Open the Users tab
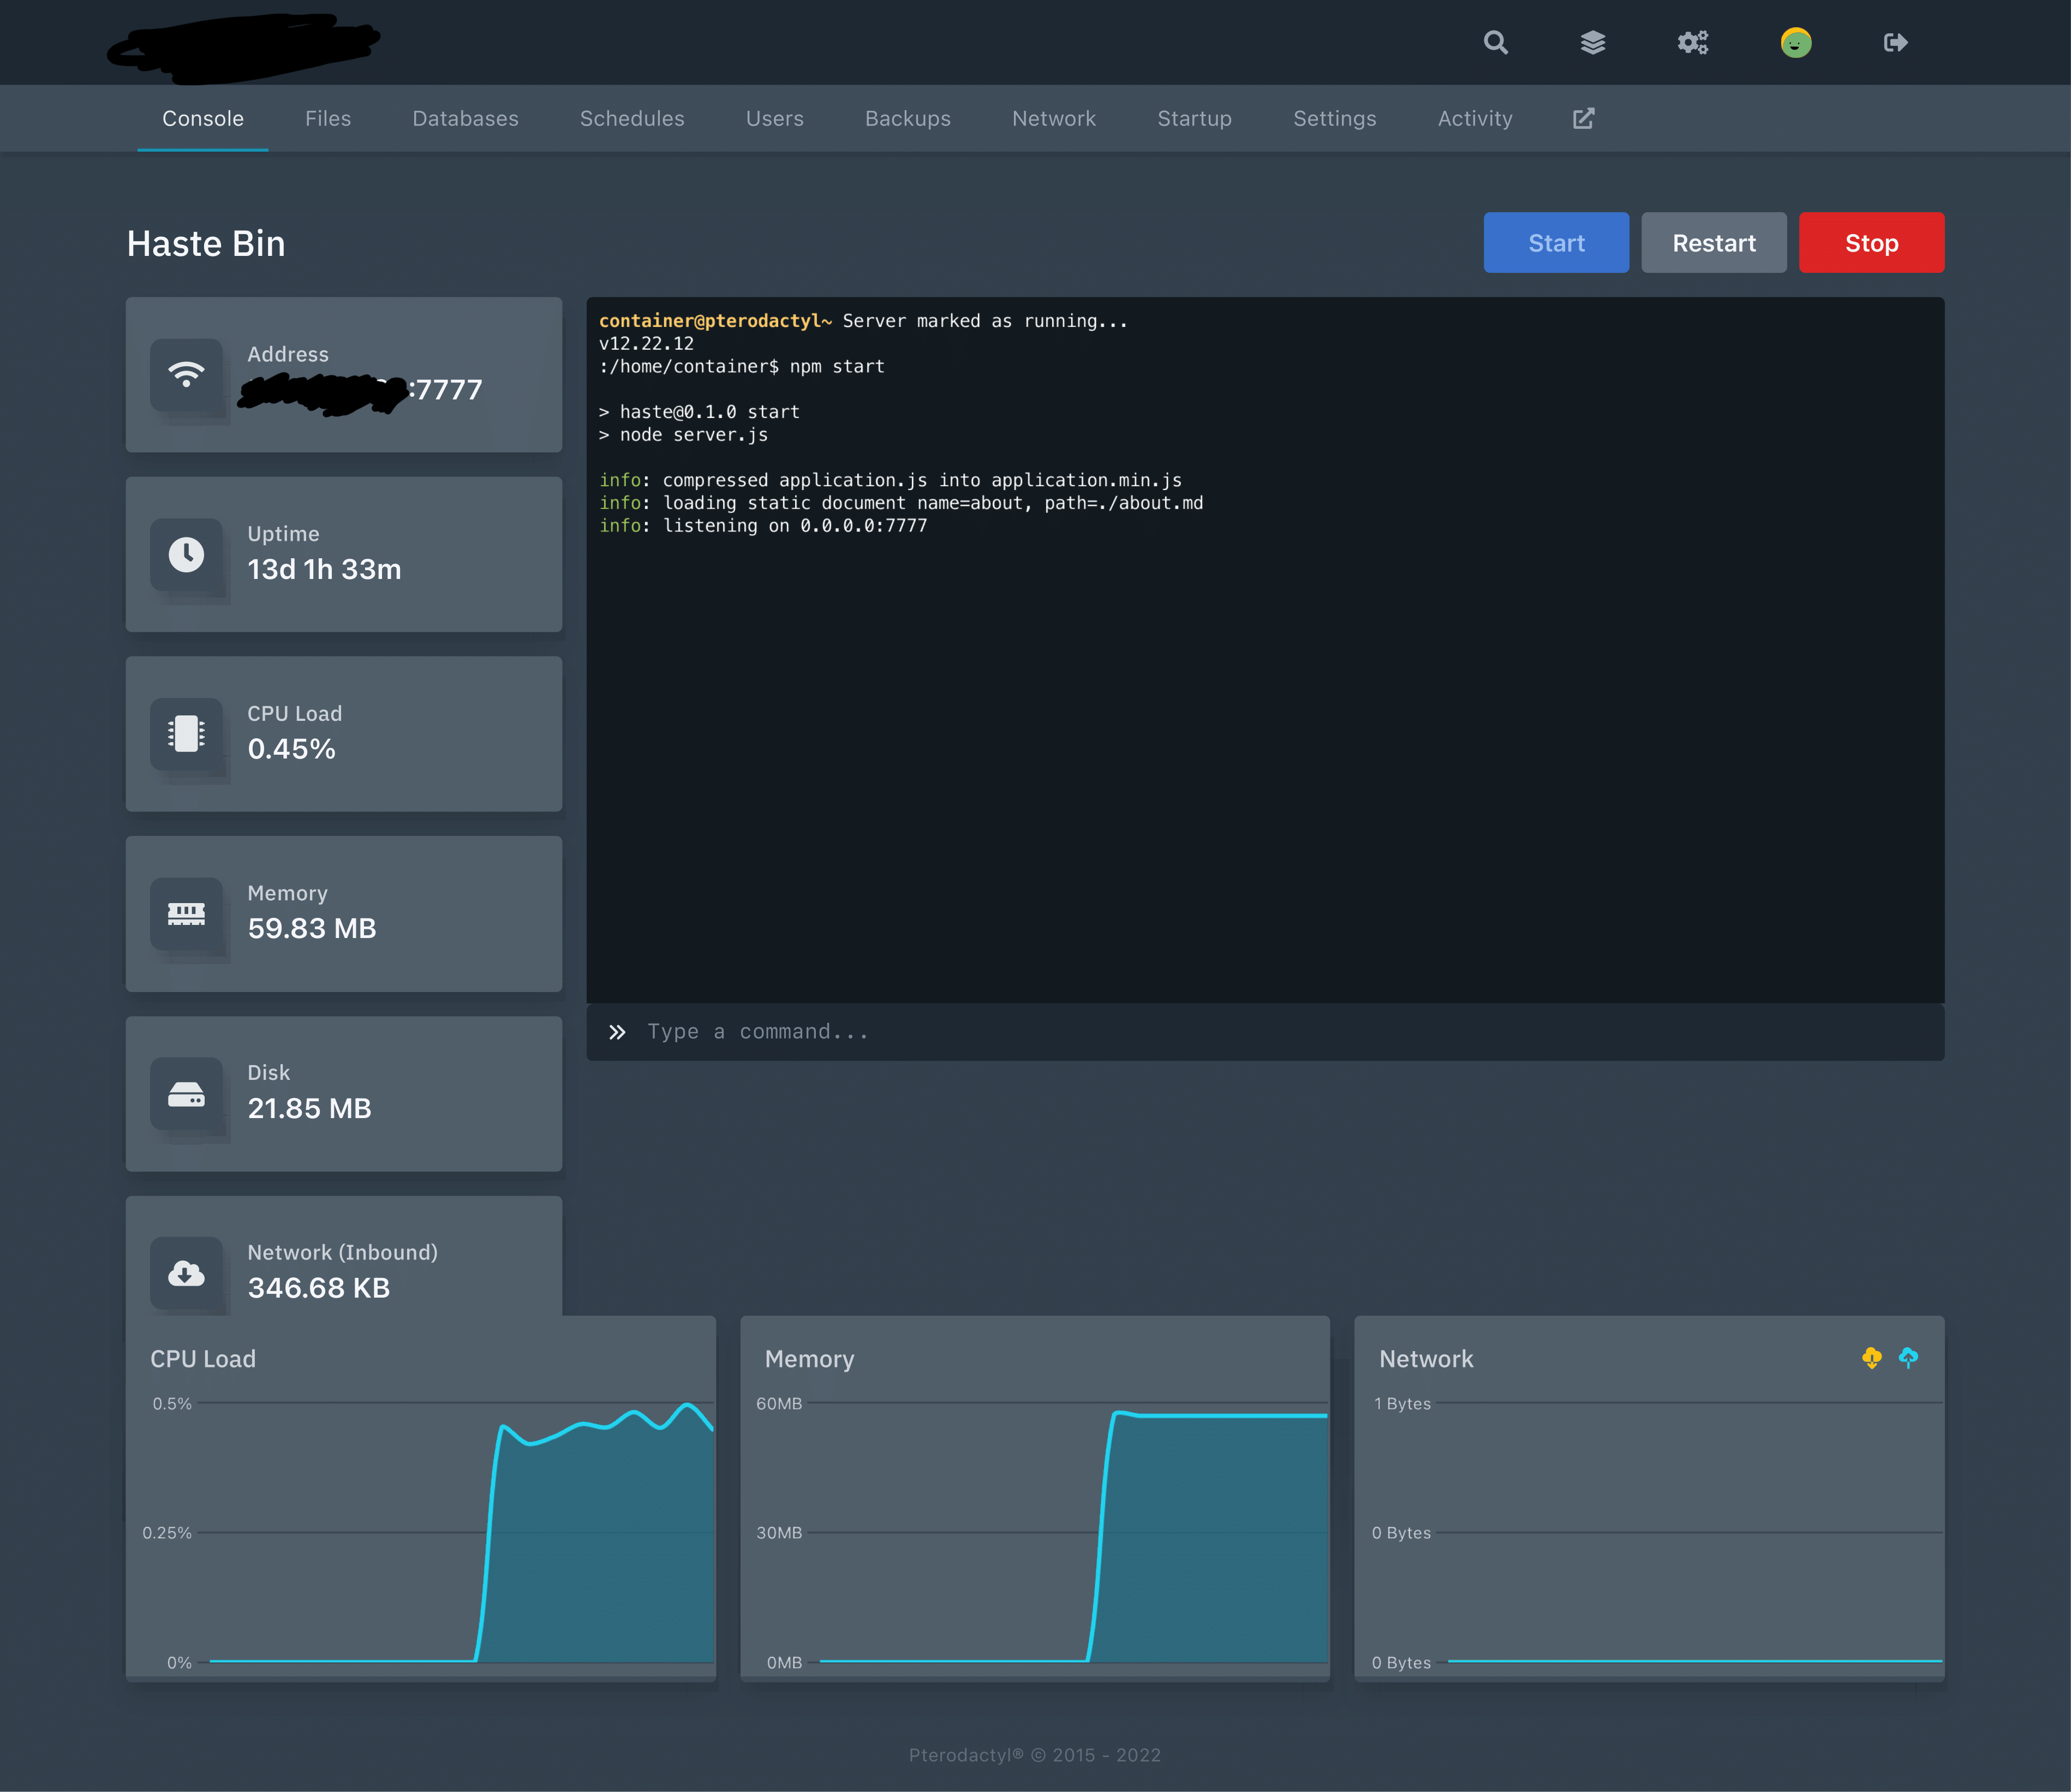The width and height of the screenshot is (2071, 1792). 775,118
